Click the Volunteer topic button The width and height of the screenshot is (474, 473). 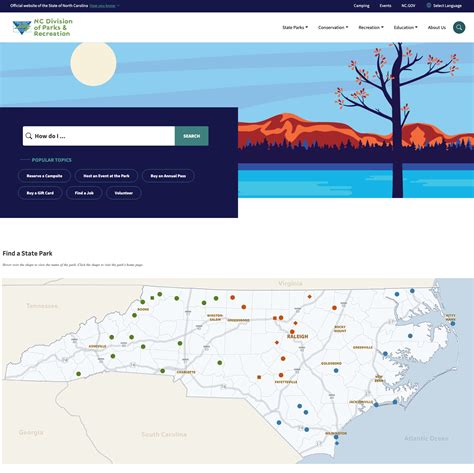pos(124,193)
